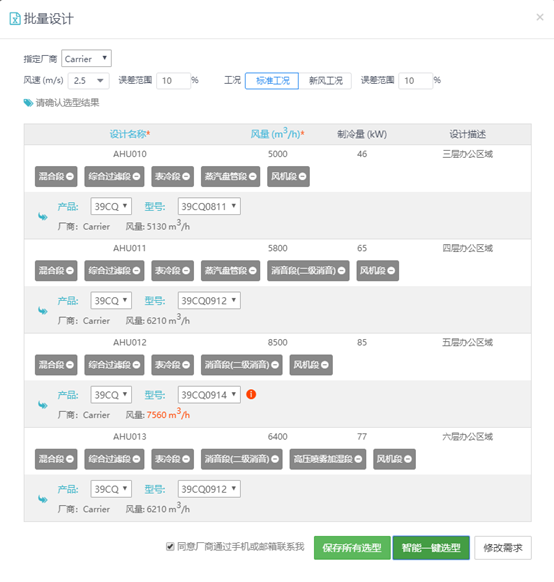
Task: Remove 消音段(二级消音) from AHU013
Action: [x=275, y=459]
